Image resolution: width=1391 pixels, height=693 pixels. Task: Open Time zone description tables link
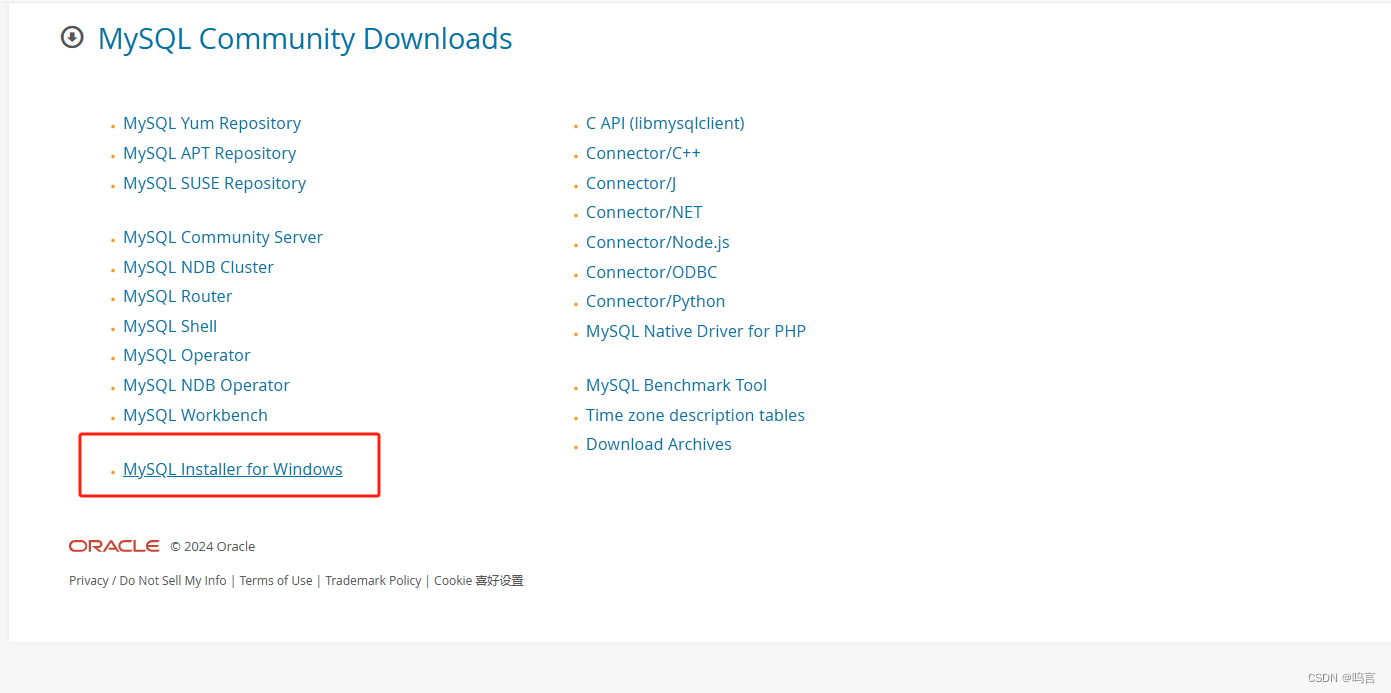[695, 415]
